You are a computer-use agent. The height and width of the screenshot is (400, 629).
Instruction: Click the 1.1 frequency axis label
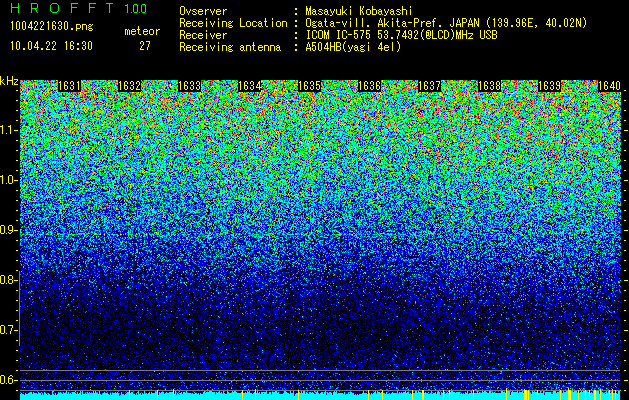point(7,130)
